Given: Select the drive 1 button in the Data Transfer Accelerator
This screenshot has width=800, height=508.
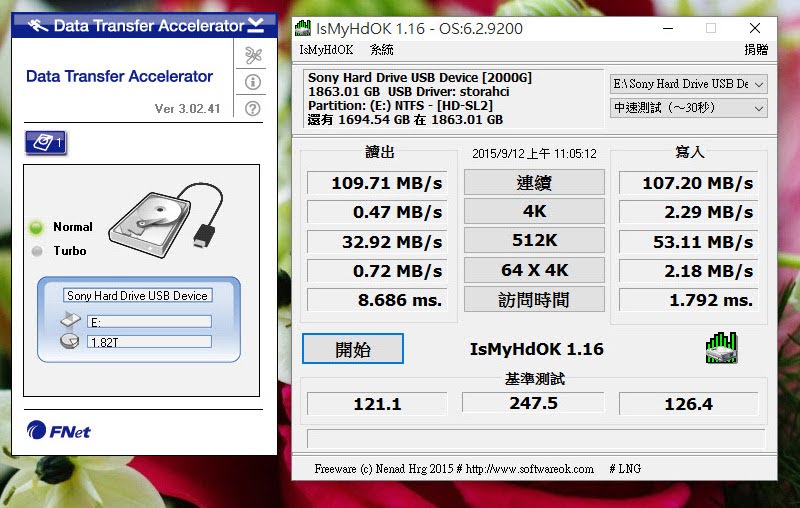Looking at the screenshot, I should click(x=46, y=142).
